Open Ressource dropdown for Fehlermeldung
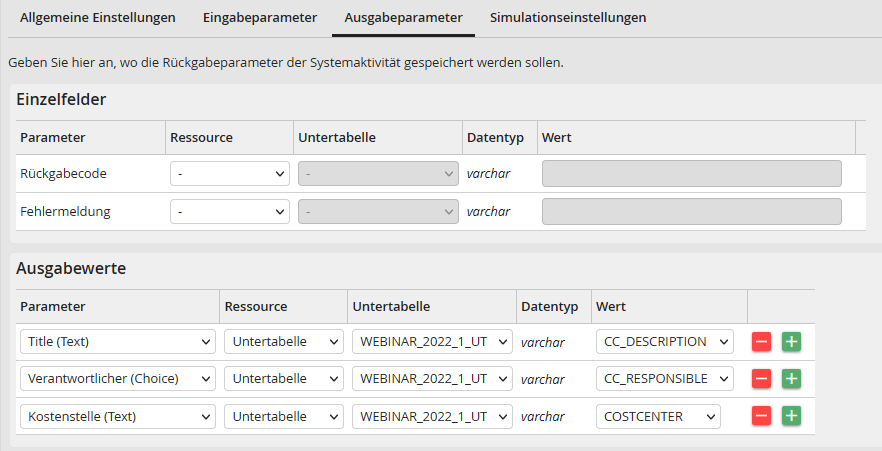Screen dimensions: 882x451 click(x=230, y=212)
